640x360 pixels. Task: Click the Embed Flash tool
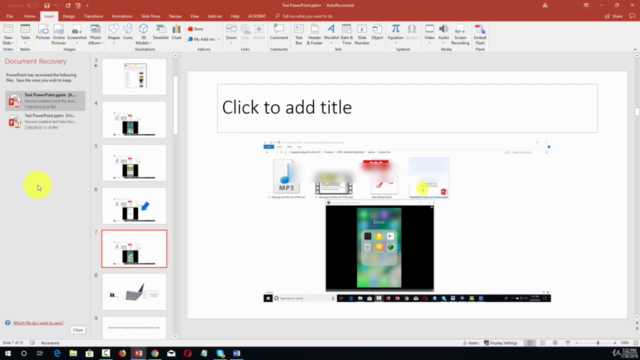click(x=480, y=34)
